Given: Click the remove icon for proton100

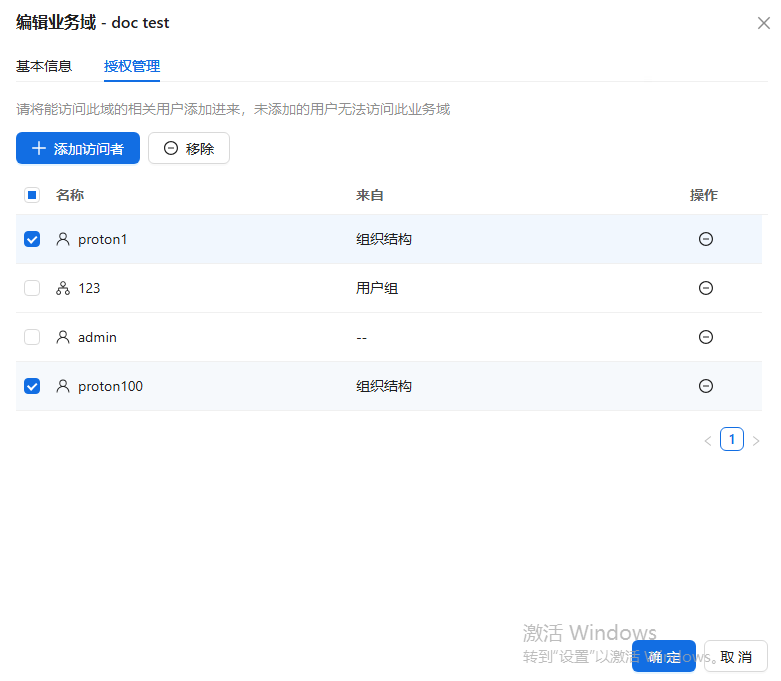Looking at the screenshot, I should 705,386.
